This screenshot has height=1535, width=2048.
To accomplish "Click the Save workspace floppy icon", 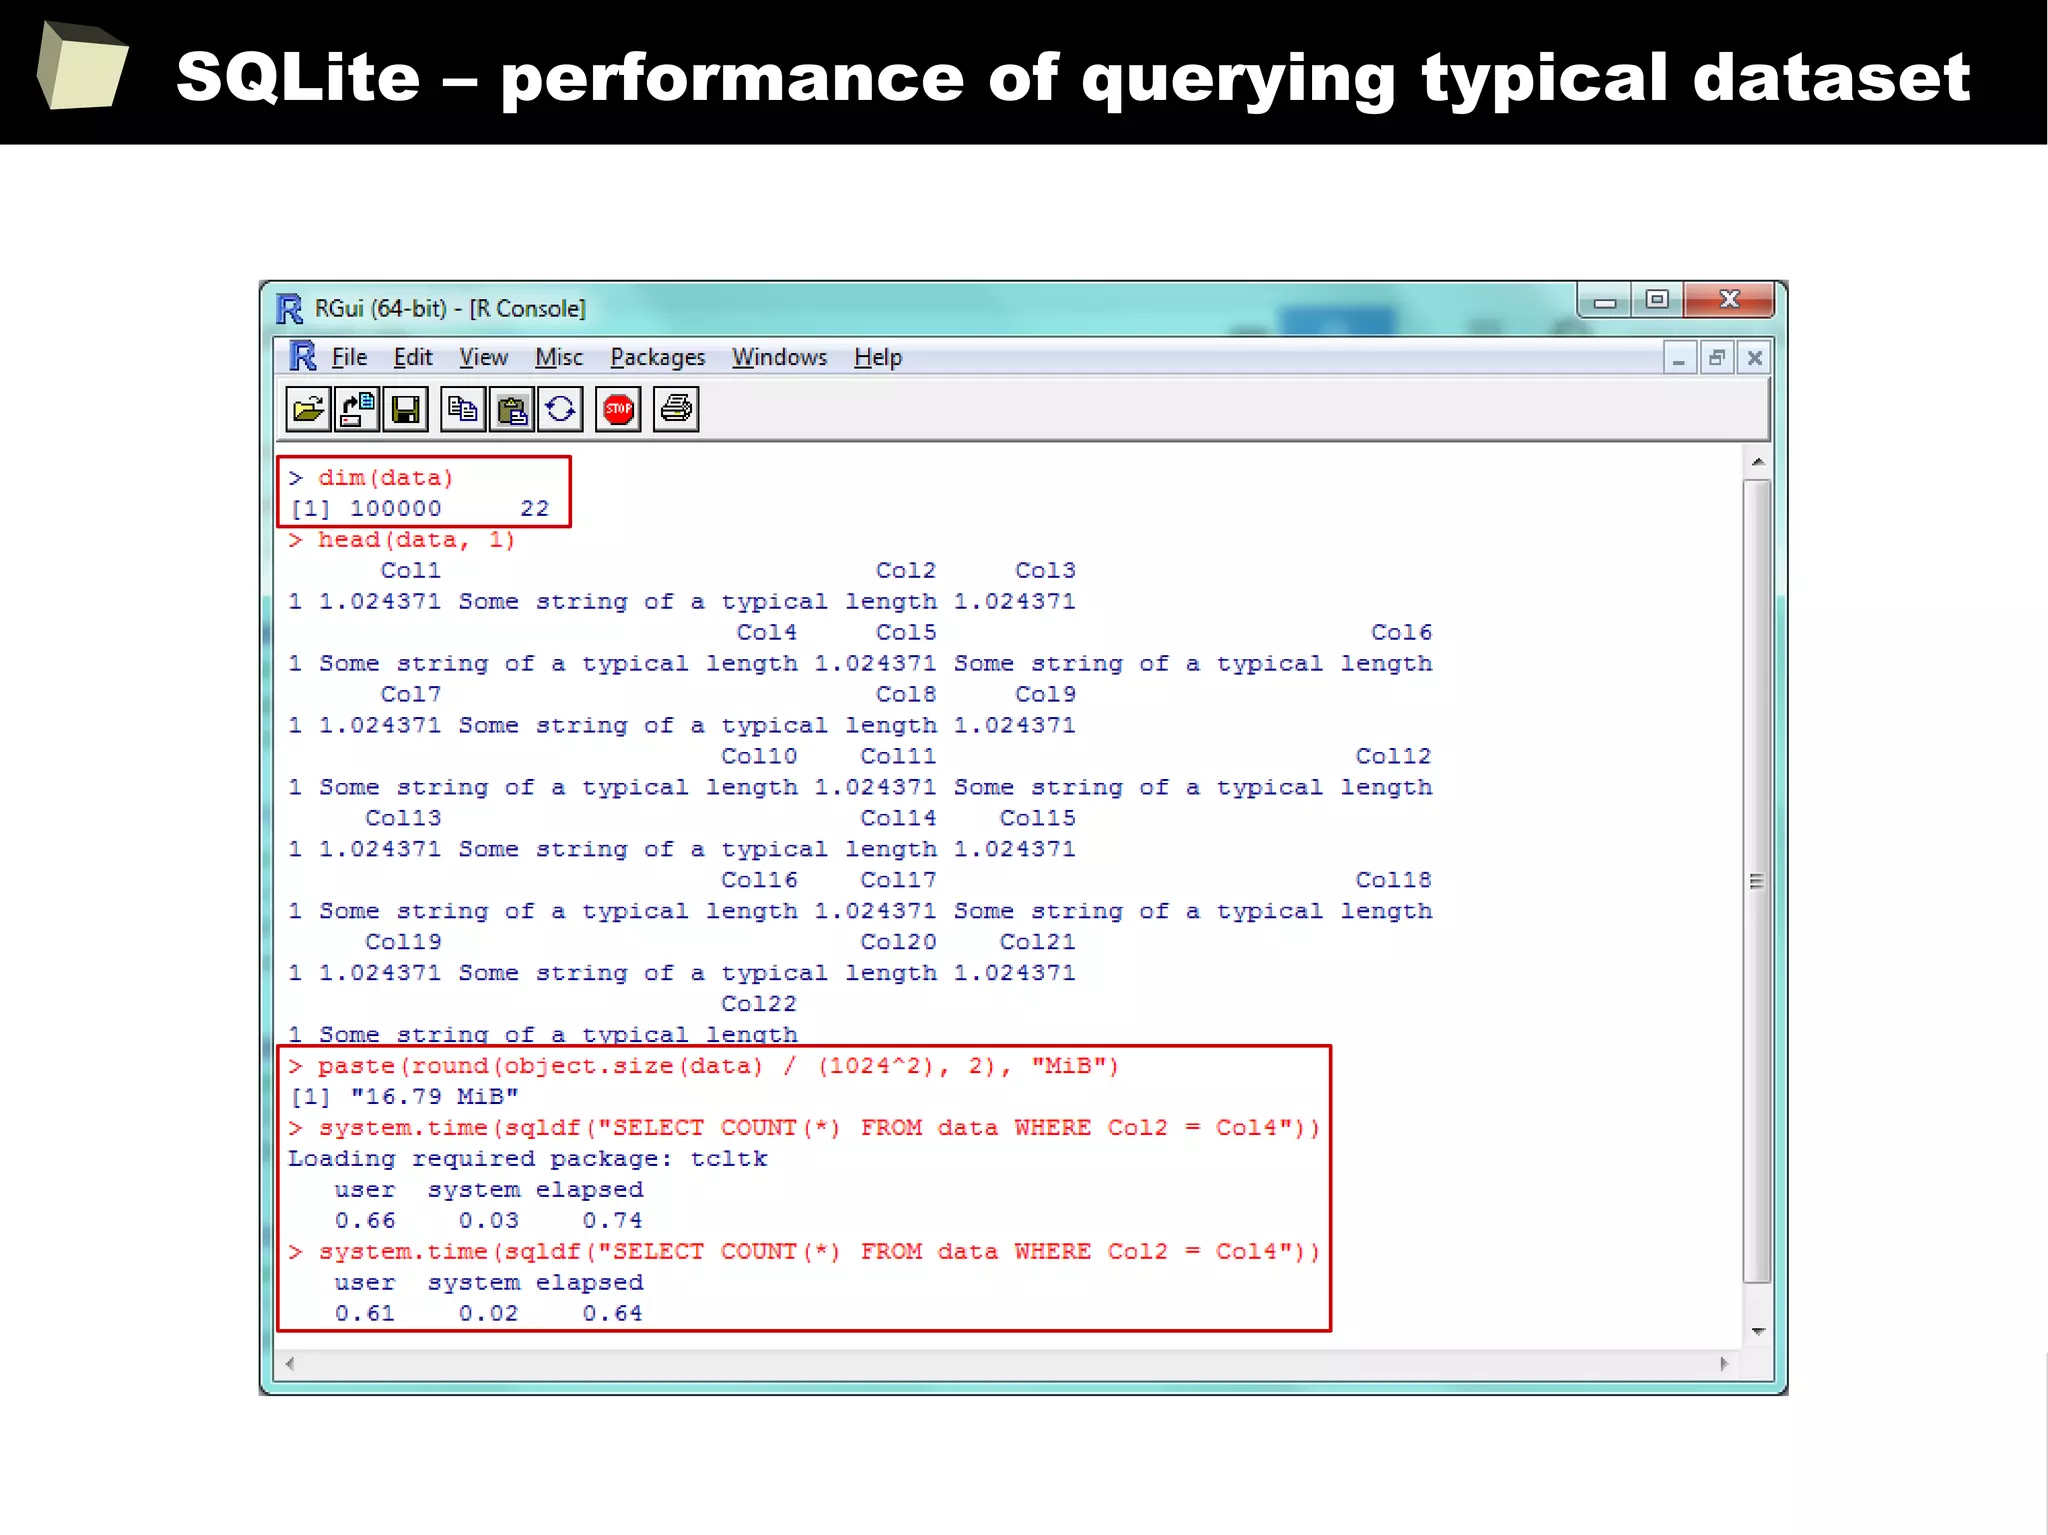I will [x=405, y=409].
